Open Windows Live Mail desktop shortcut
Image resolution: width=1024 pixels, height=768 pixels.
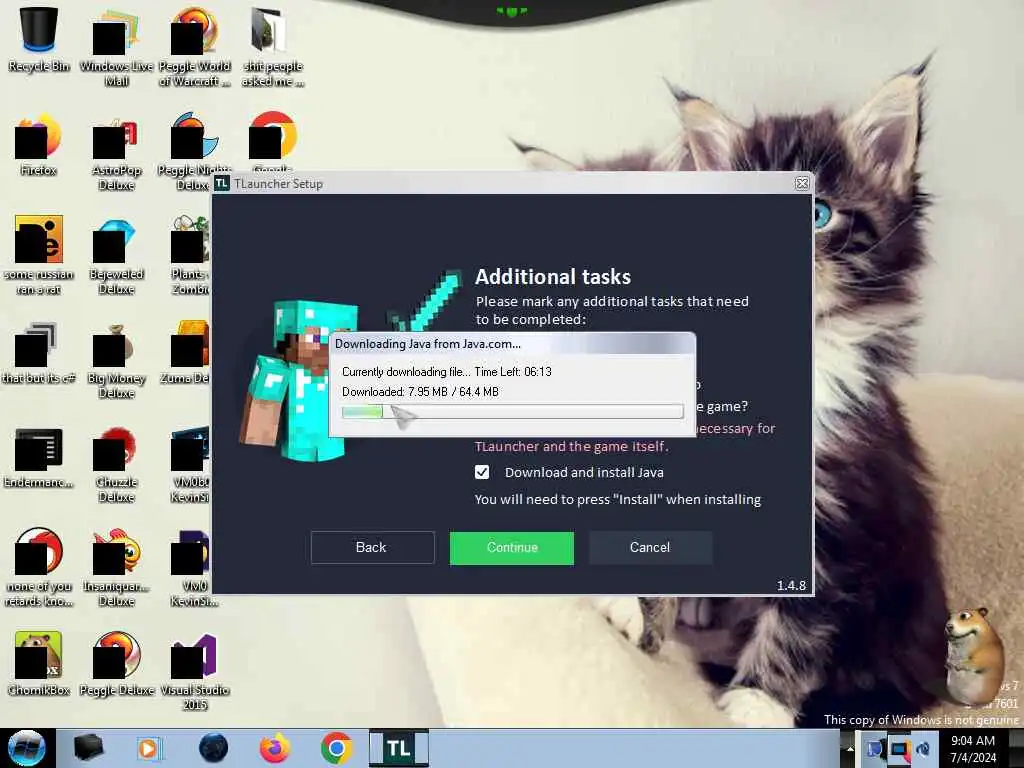pyautogui.click(x=116, y=46)
